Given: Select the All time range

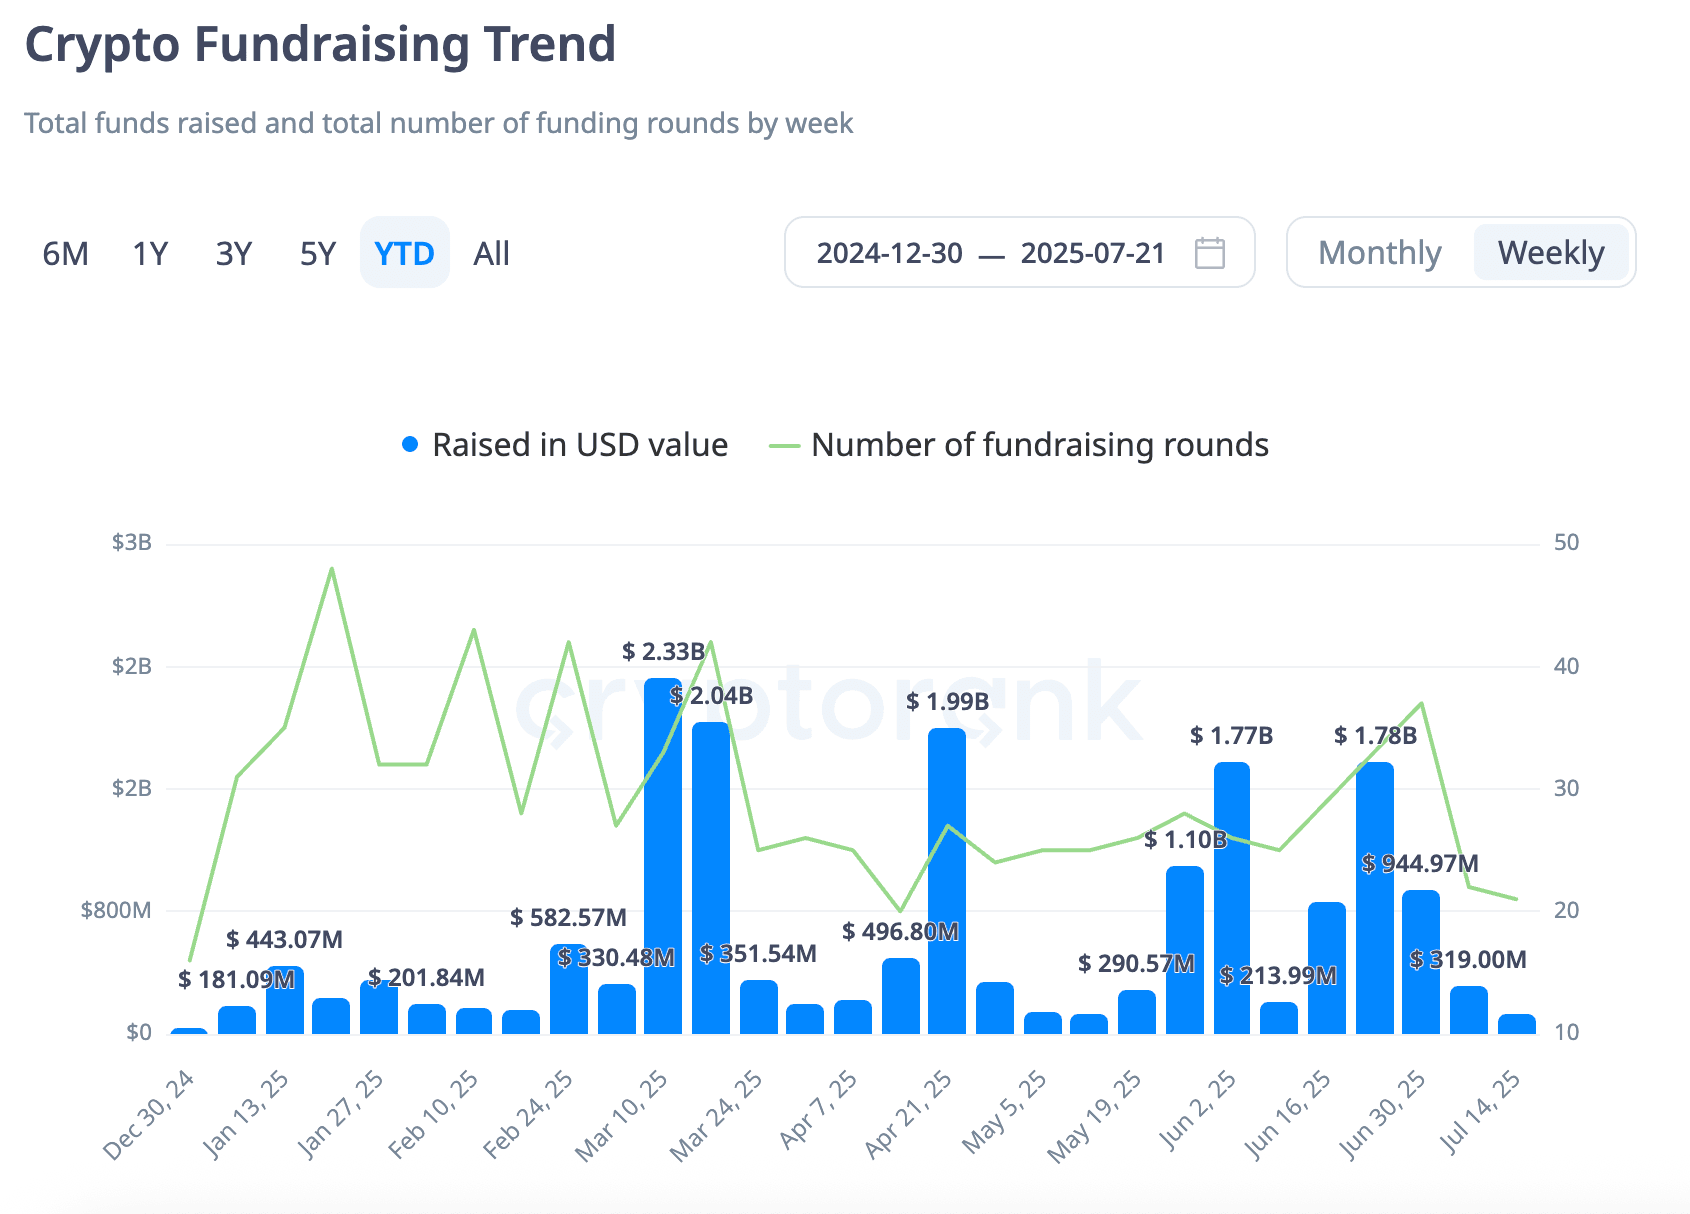Looking at the screenshot, I should (491, 253).
